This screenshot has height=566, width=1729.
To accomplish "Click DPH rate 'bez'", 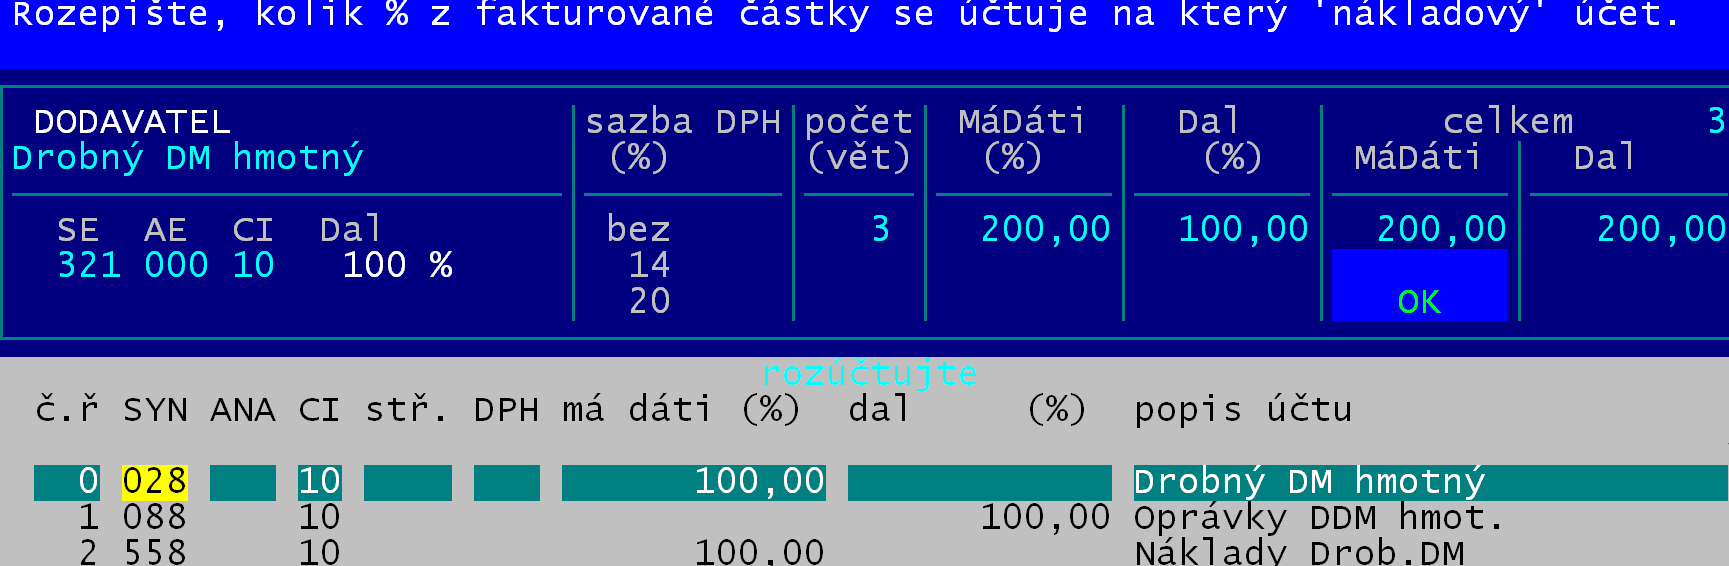I will point(638,230).
